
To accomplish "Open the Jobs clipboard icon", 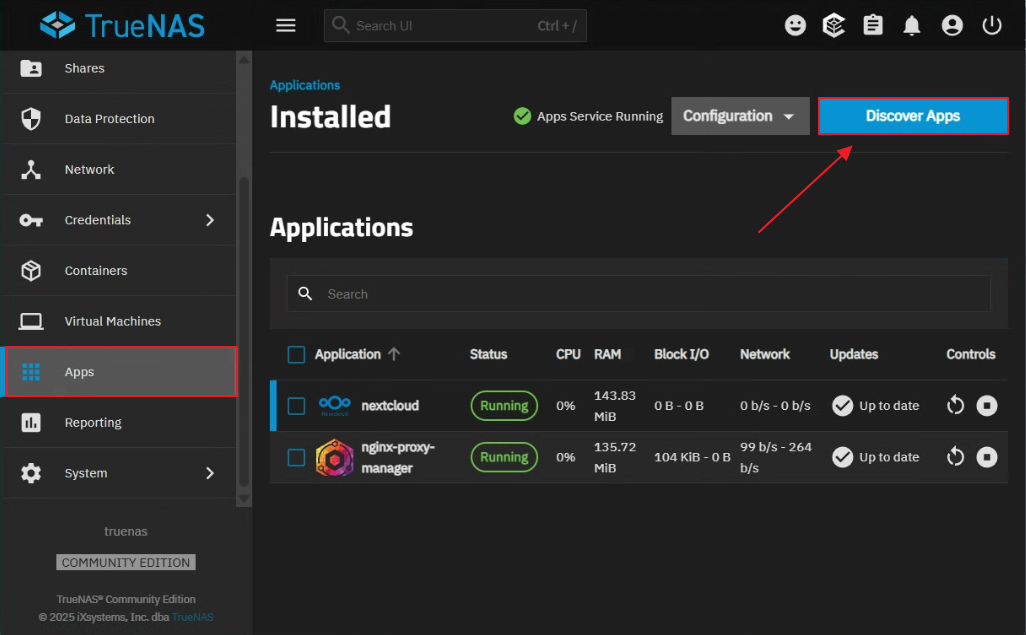I will (x=873, y=26).
